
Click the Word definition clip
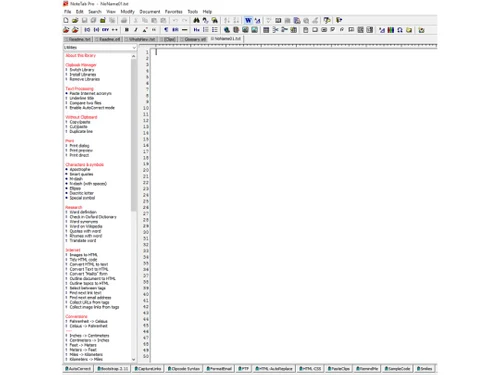pyautogui.click(x=83, y=212)
